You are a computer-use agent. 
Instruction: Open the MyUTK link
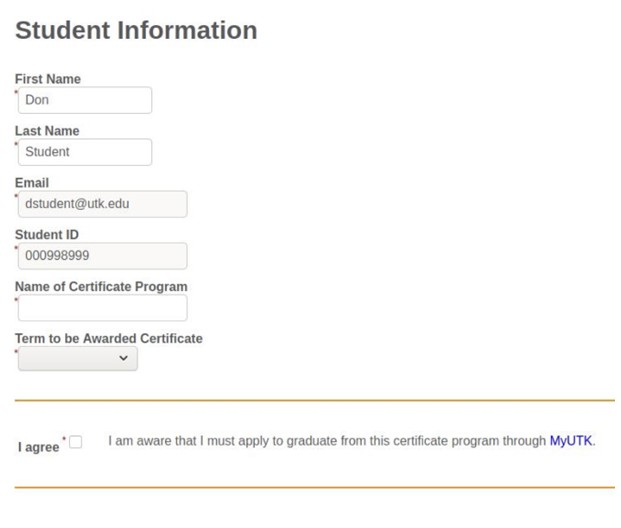571,440
